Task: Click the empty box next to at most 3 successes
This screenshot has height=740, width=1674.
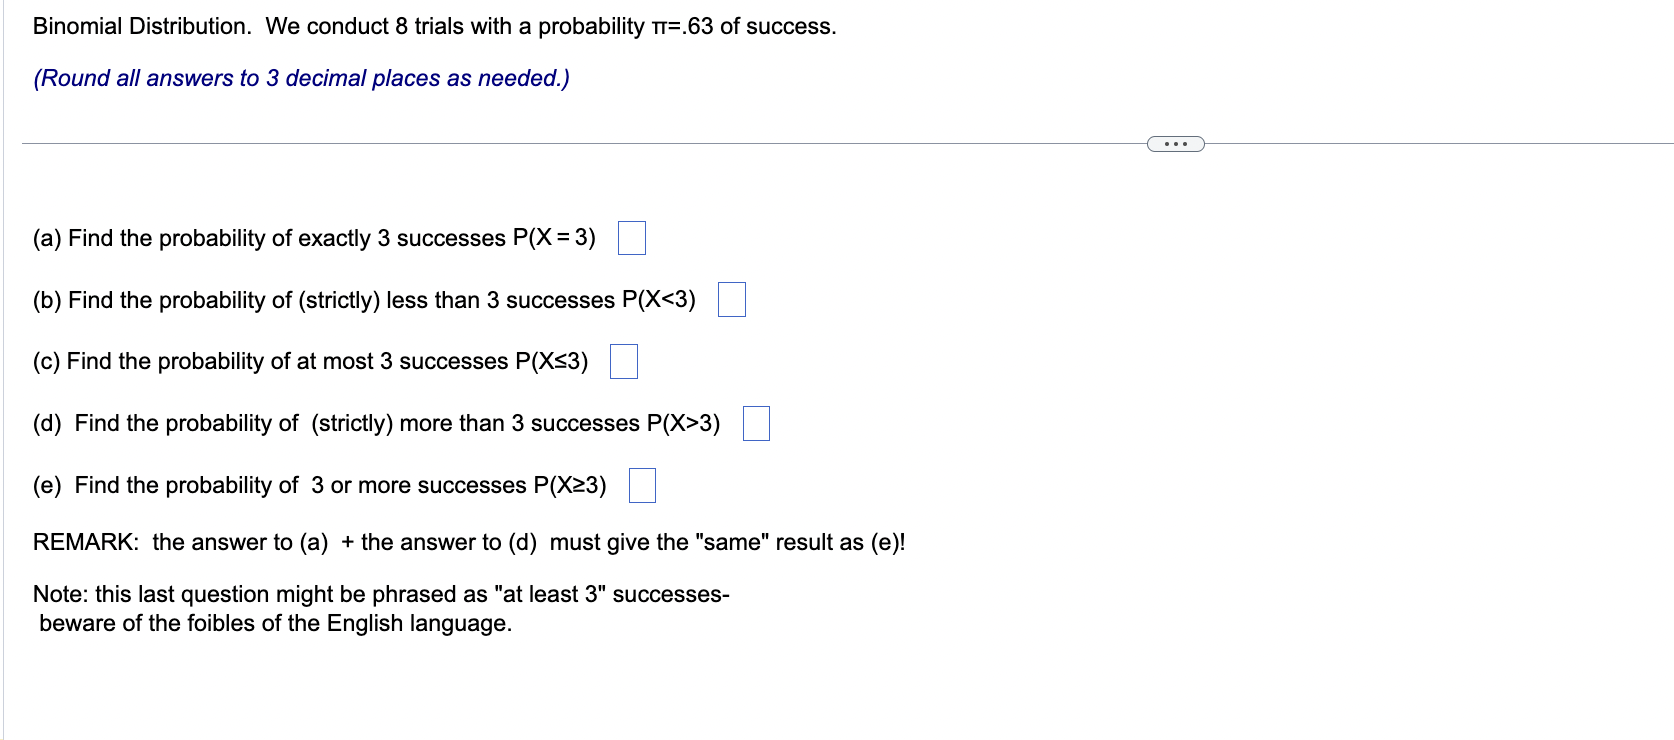Action: coord(623,363)
